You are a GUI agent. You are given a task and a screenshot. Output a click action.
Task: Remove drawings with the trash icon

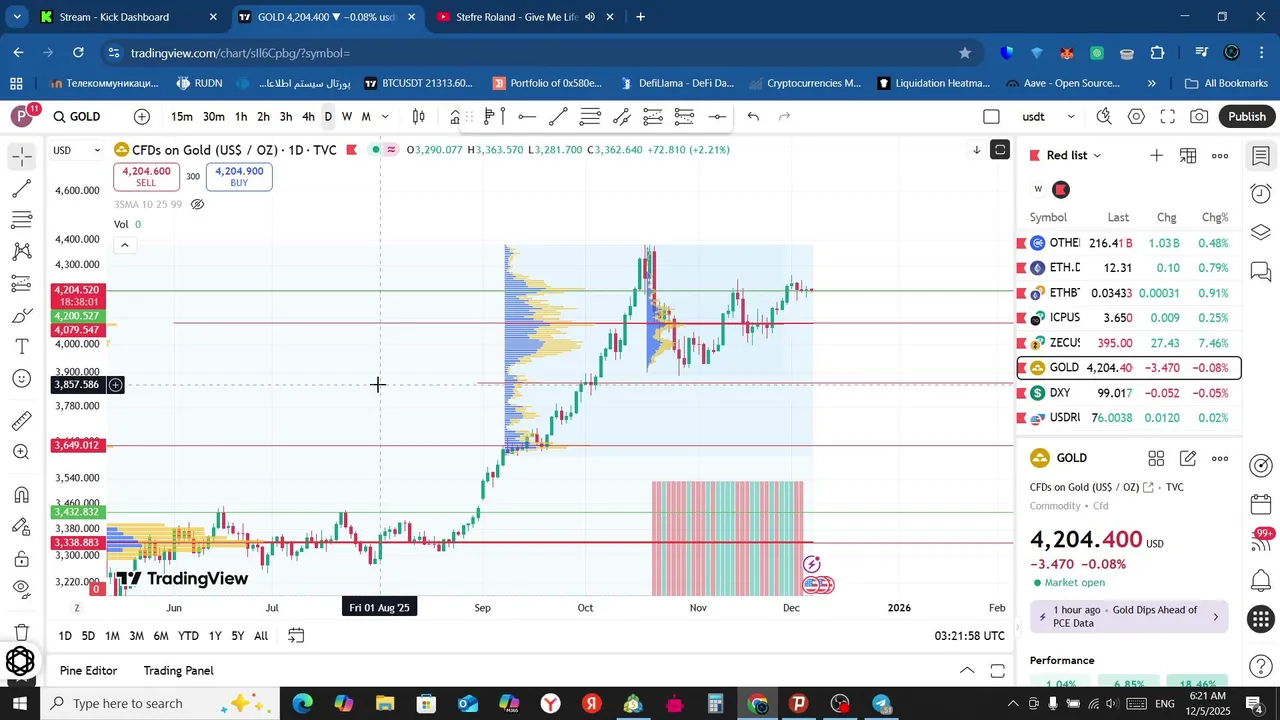tap(22, 632)
